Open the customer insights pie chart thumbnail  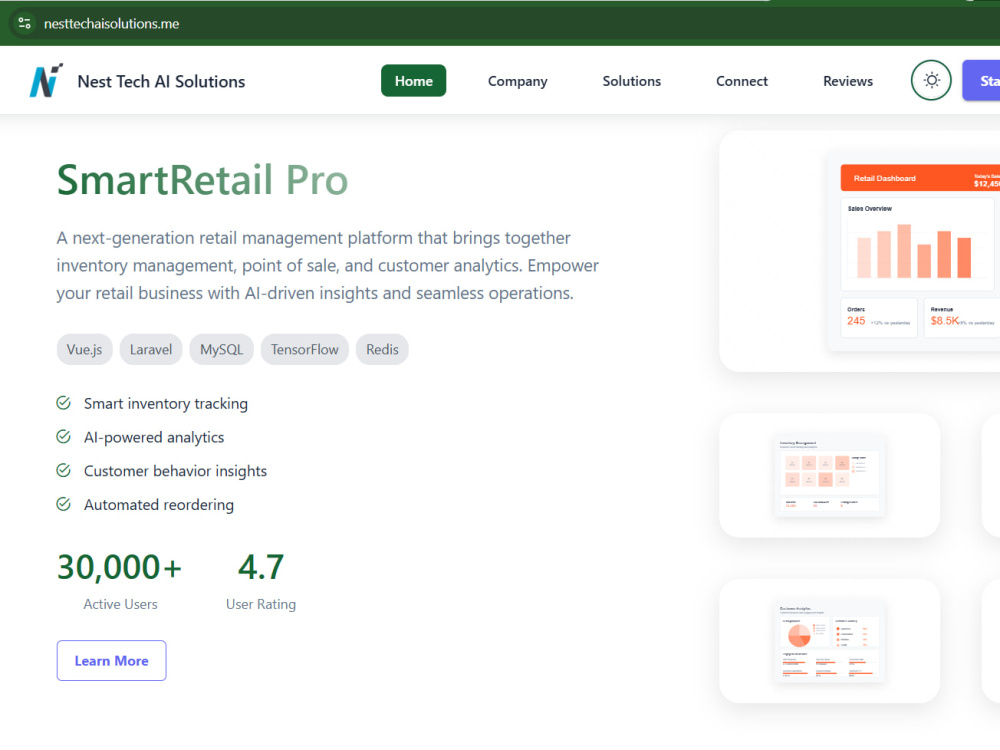(829, 641)
